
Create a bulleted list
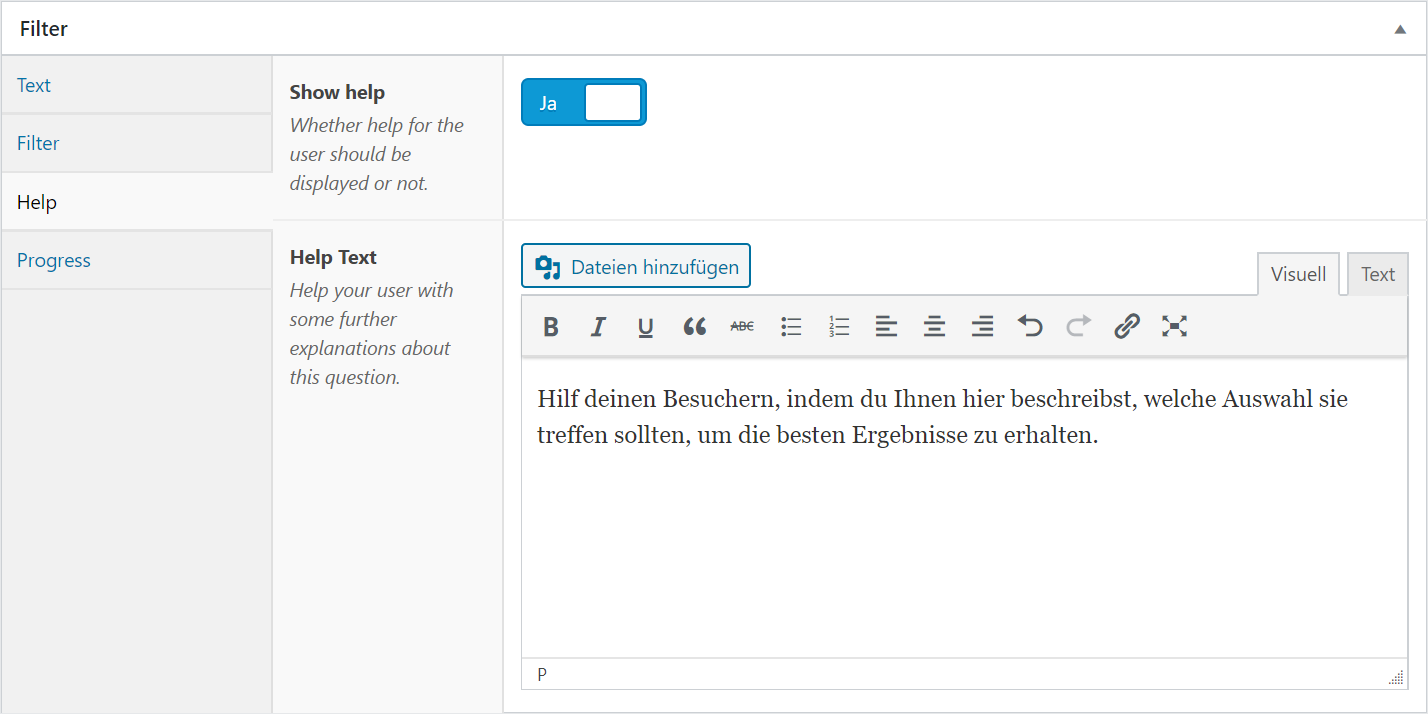[791, 326]
